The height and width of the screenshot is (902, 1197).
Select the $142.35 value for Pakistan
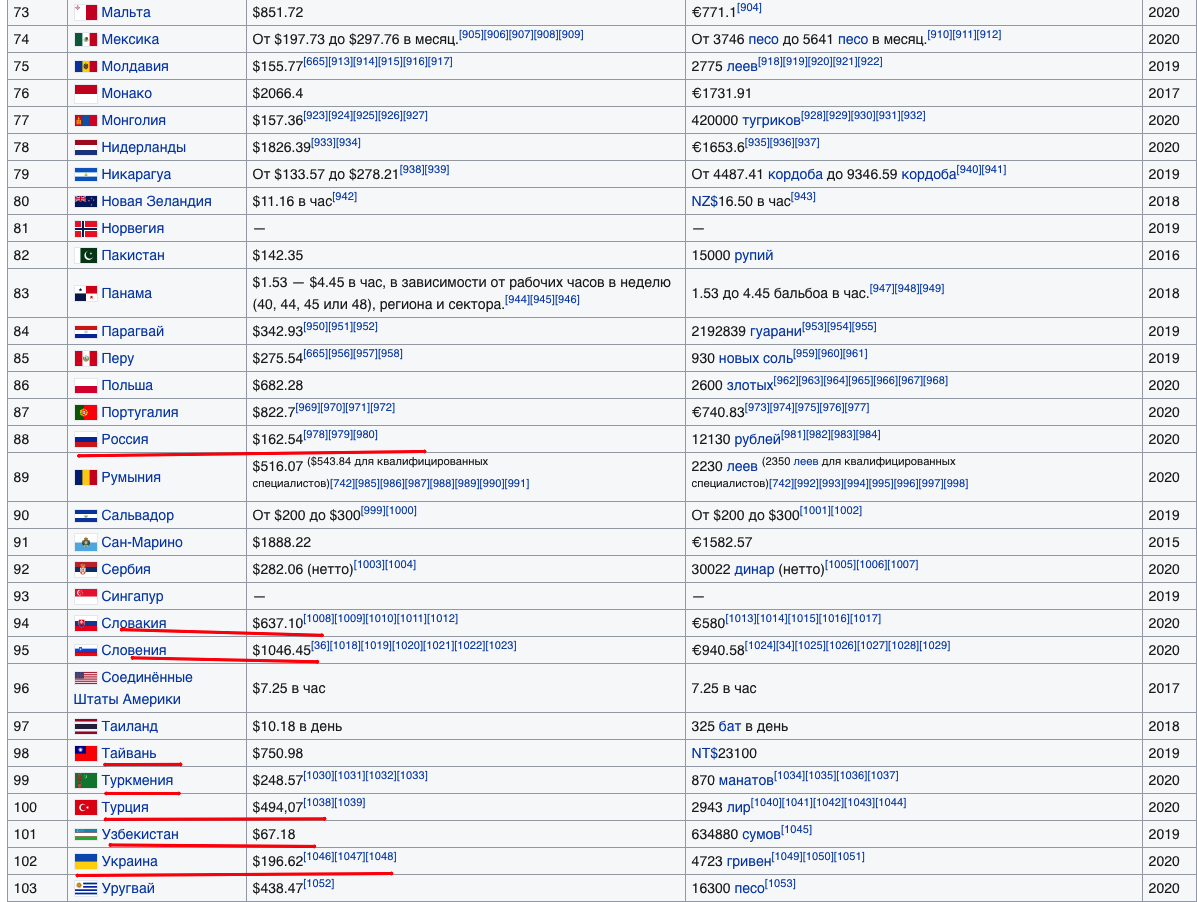278,256
